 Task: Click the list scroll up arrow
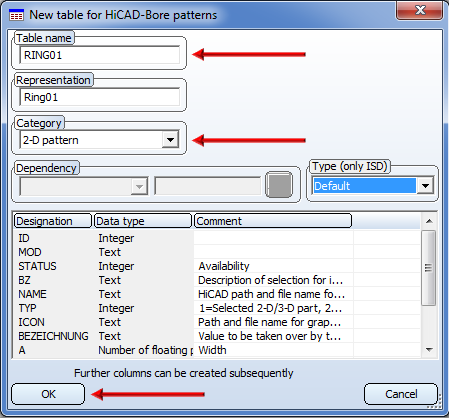point(429,221)
